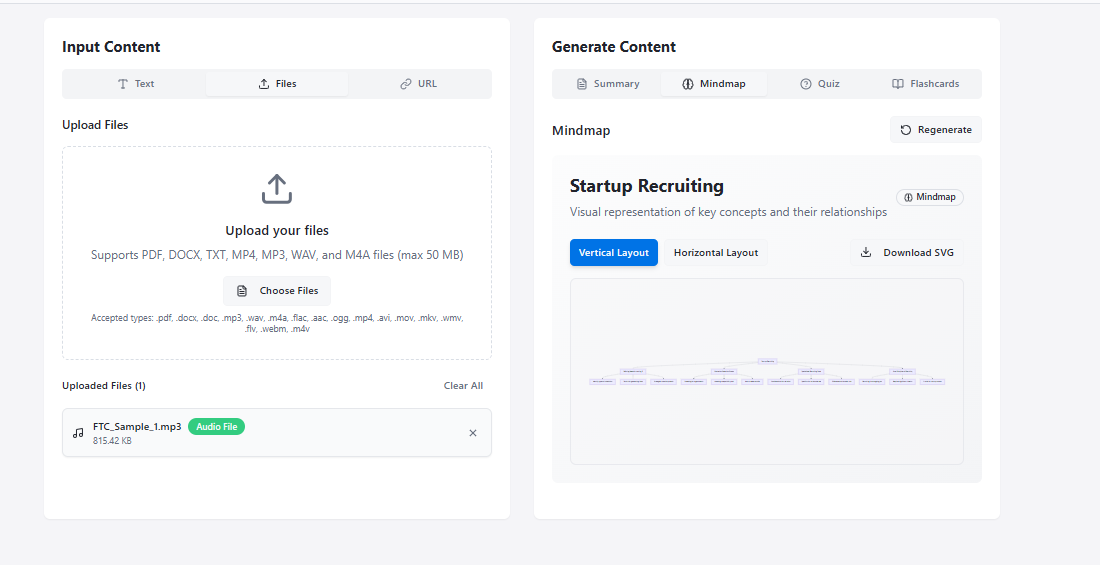The height and width of the screenshot is (565, 1100).
Task: Switch to Vertical Layout
Action: pos(614,253)
